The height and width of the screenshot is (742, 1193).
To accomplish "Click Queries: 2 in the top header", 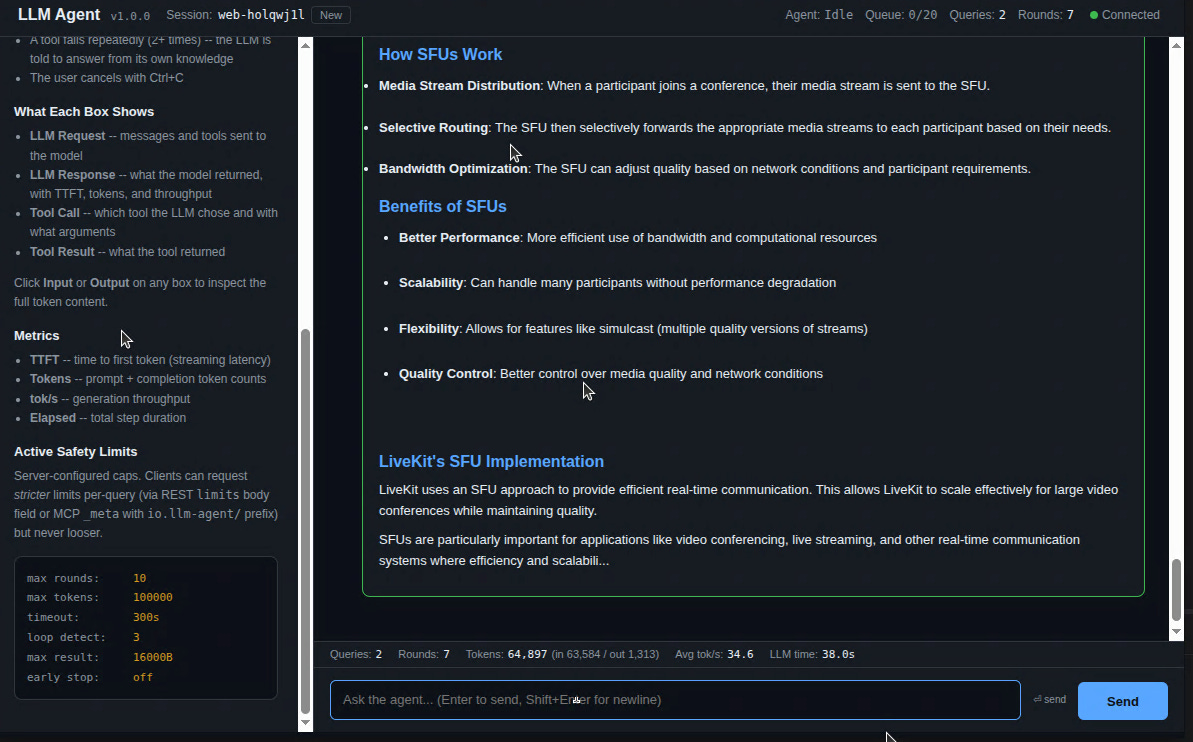I will [977, 15].
